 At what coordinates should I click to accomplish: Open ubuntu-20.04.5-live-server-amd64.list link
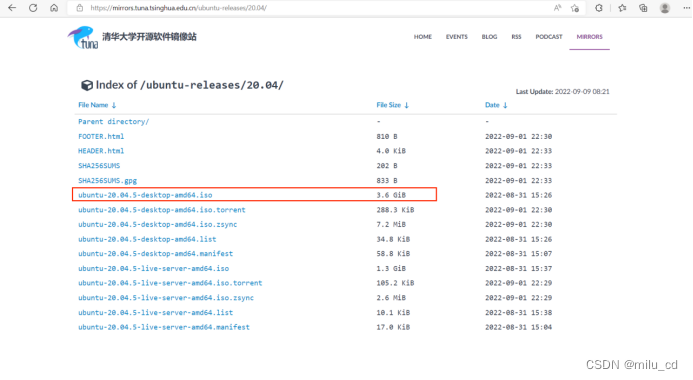pyautogui.click(x=156, y=313)
